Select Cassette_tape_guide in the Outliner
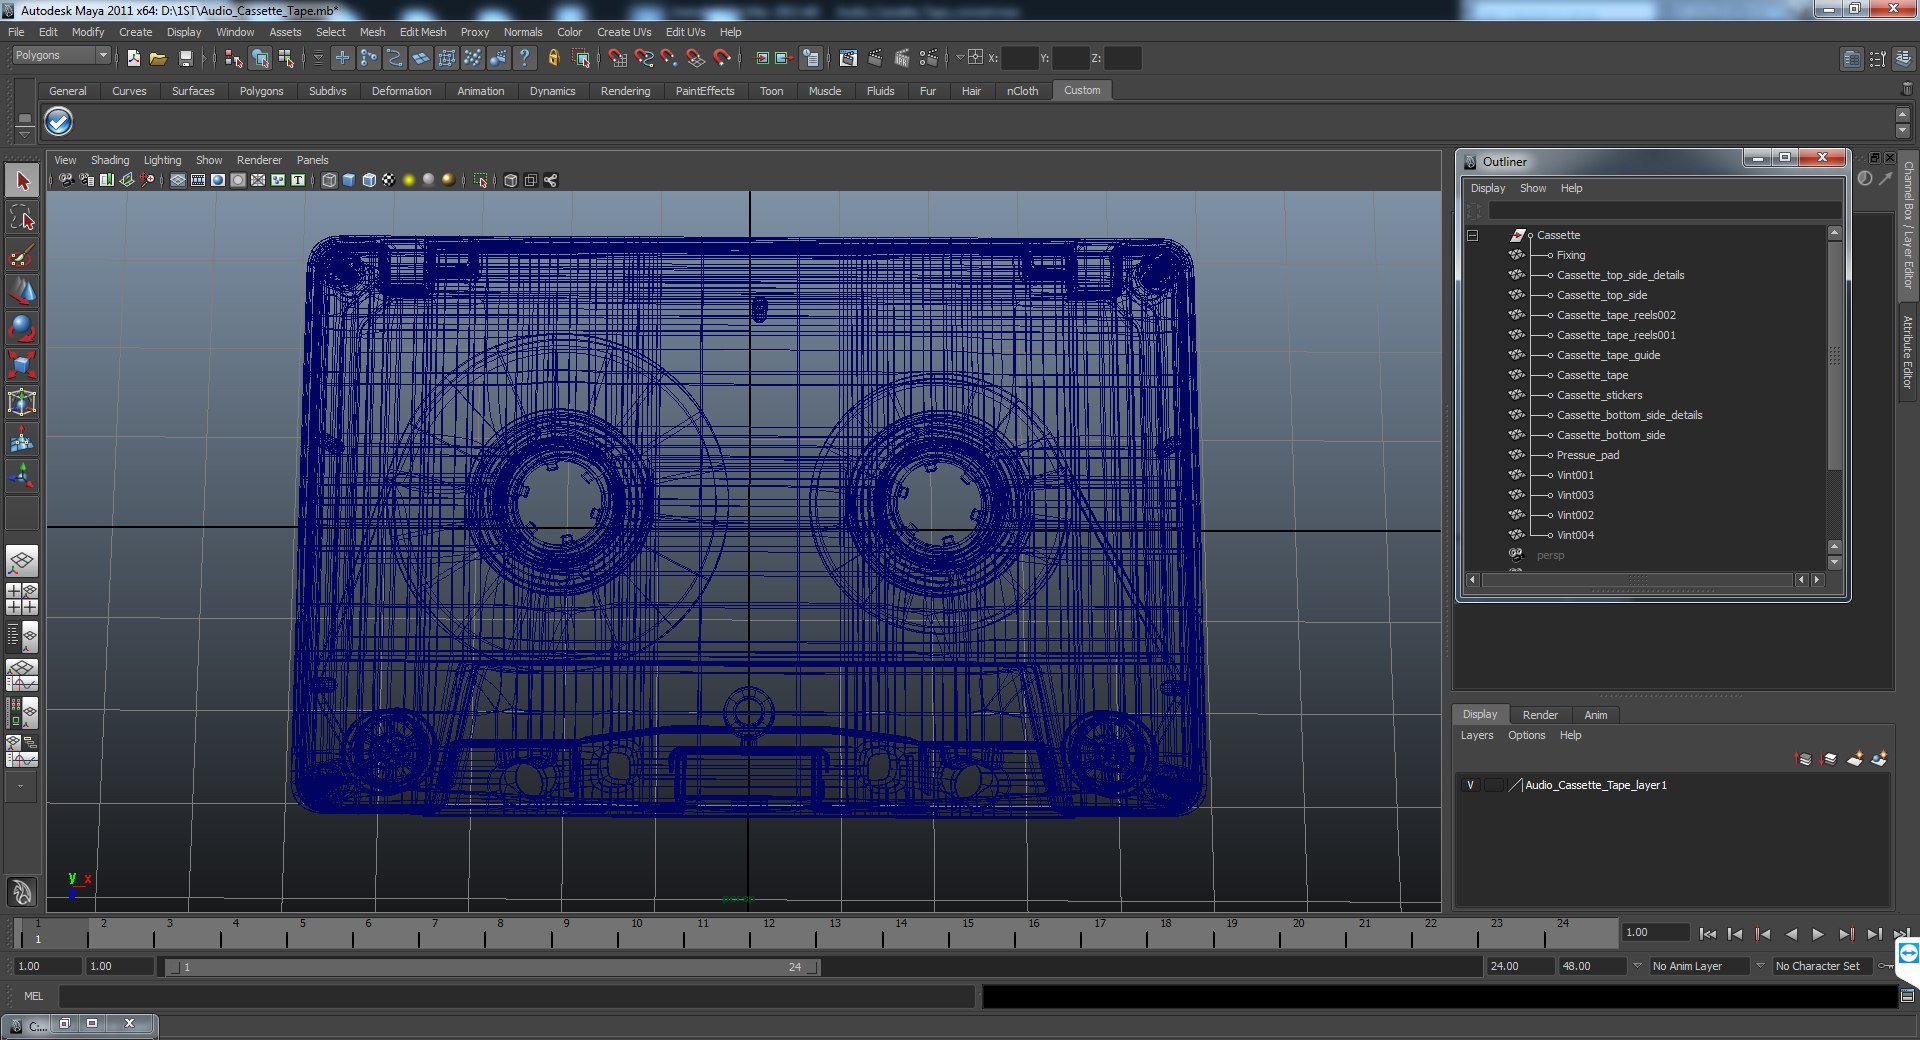Image resolution: width=1920 pixels, height=1040 pixels. click(1607, 355)
